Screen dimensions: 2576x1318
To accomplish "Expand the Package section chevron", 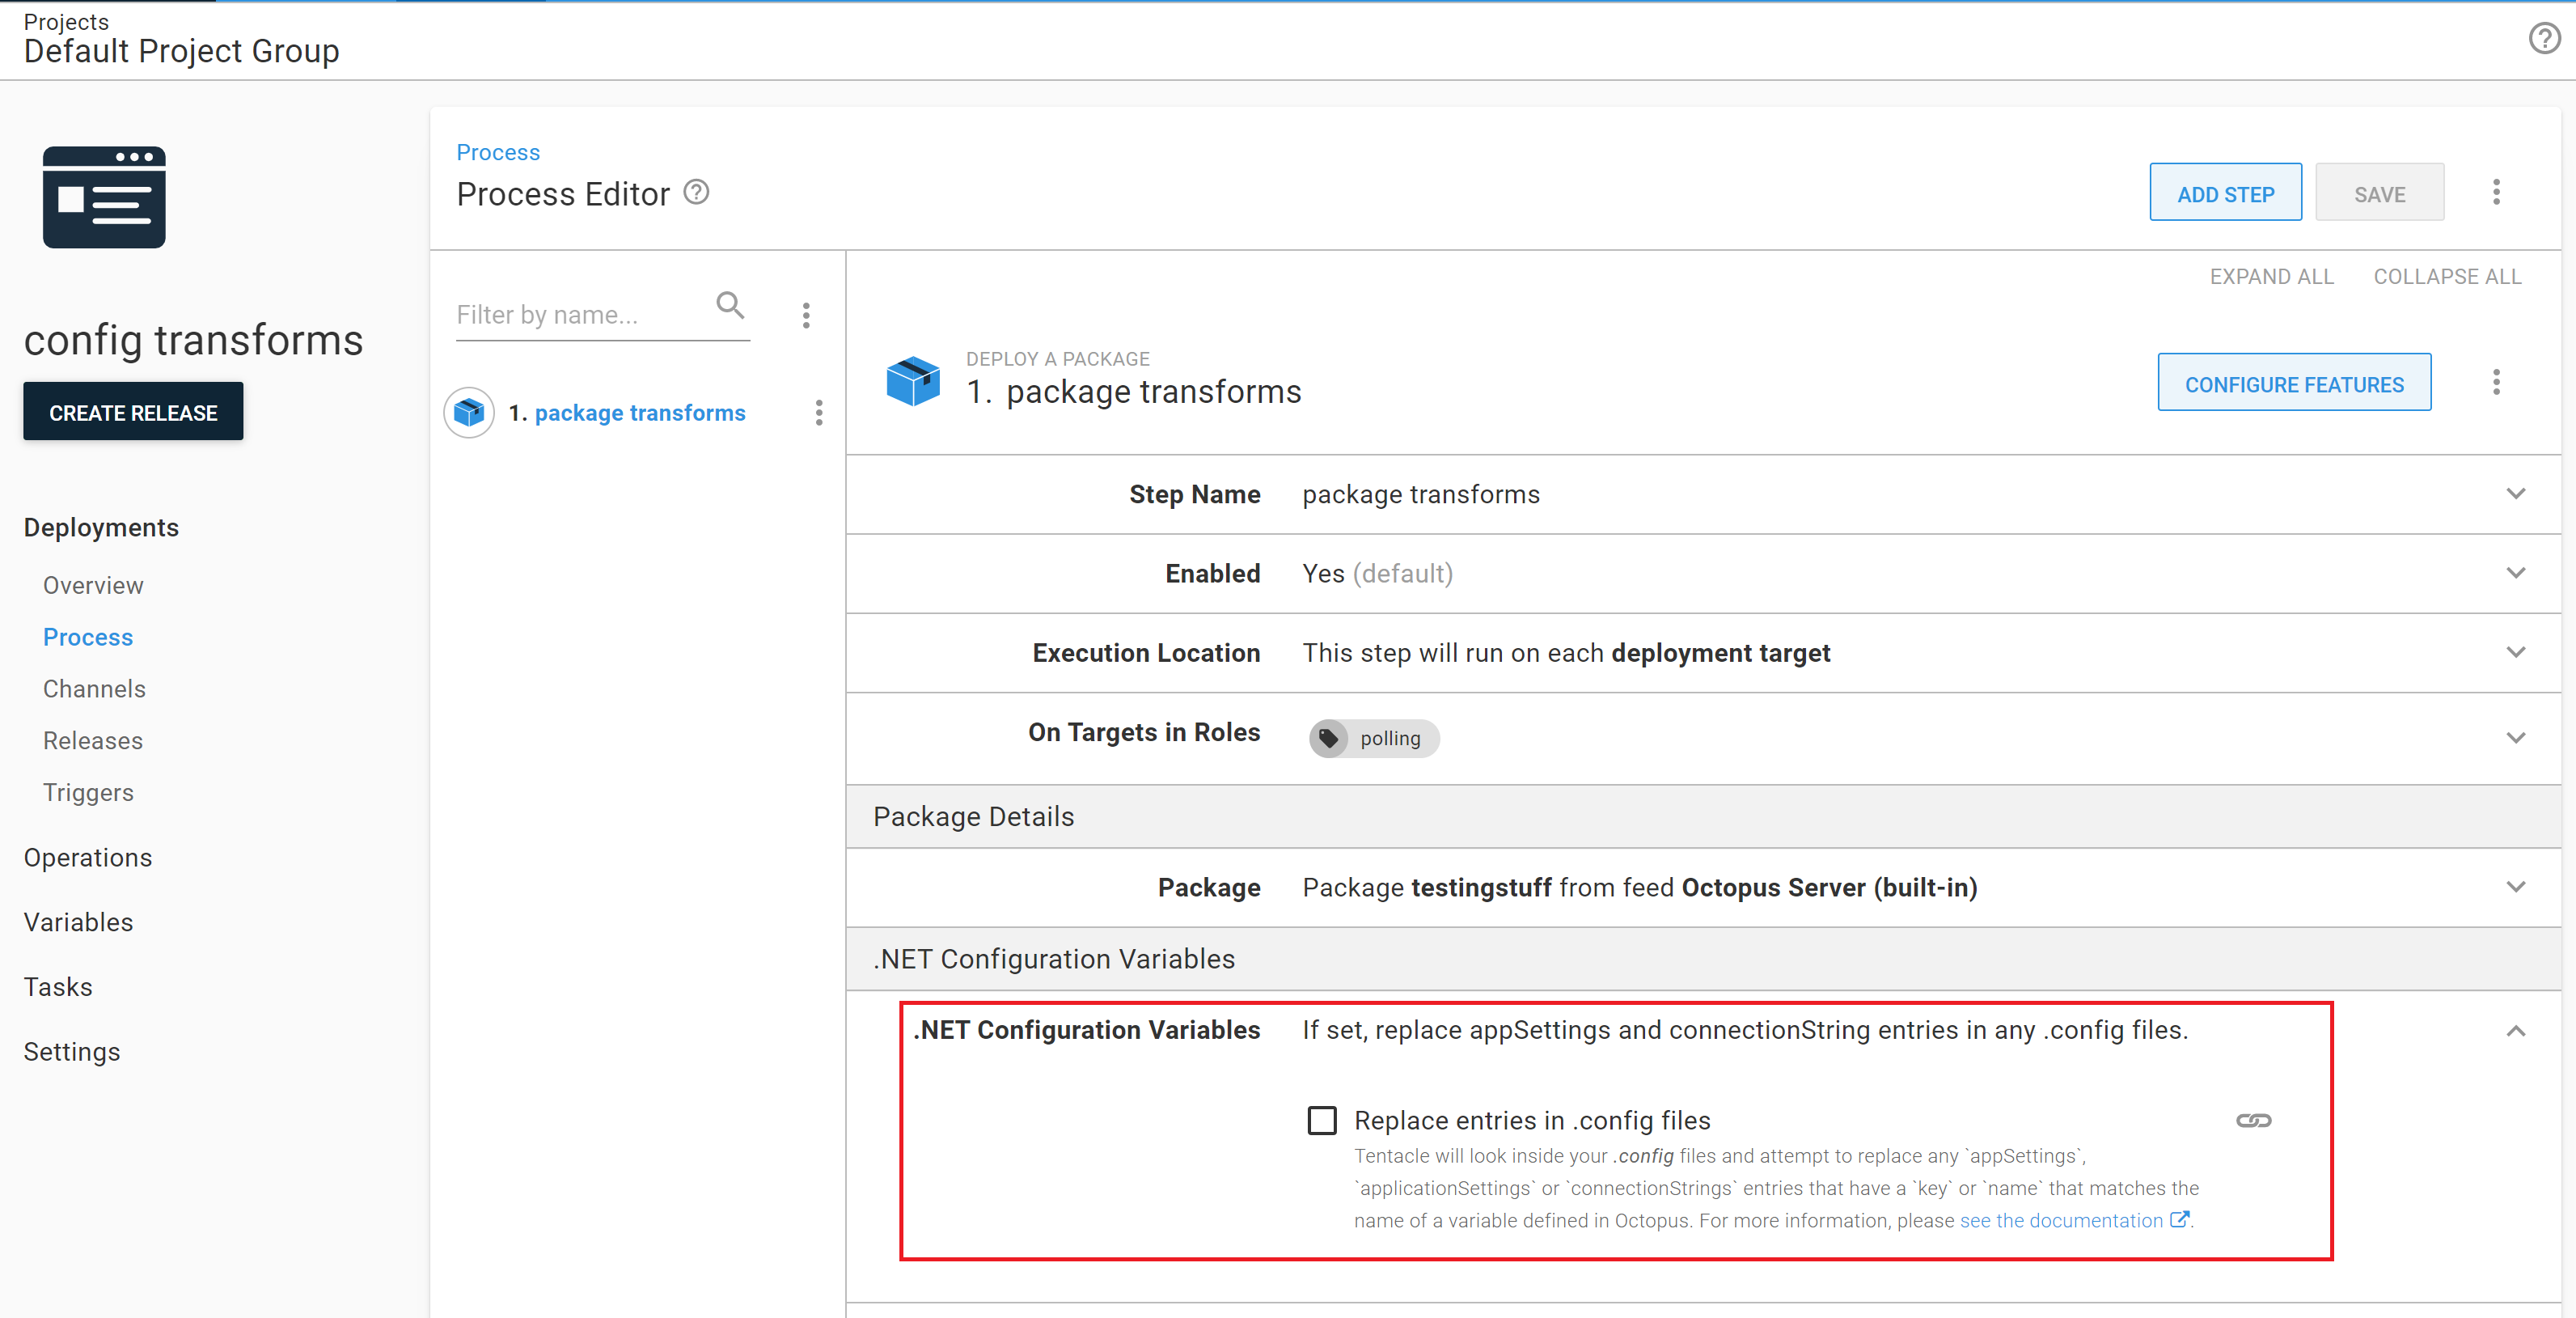I will [2516, 887].
